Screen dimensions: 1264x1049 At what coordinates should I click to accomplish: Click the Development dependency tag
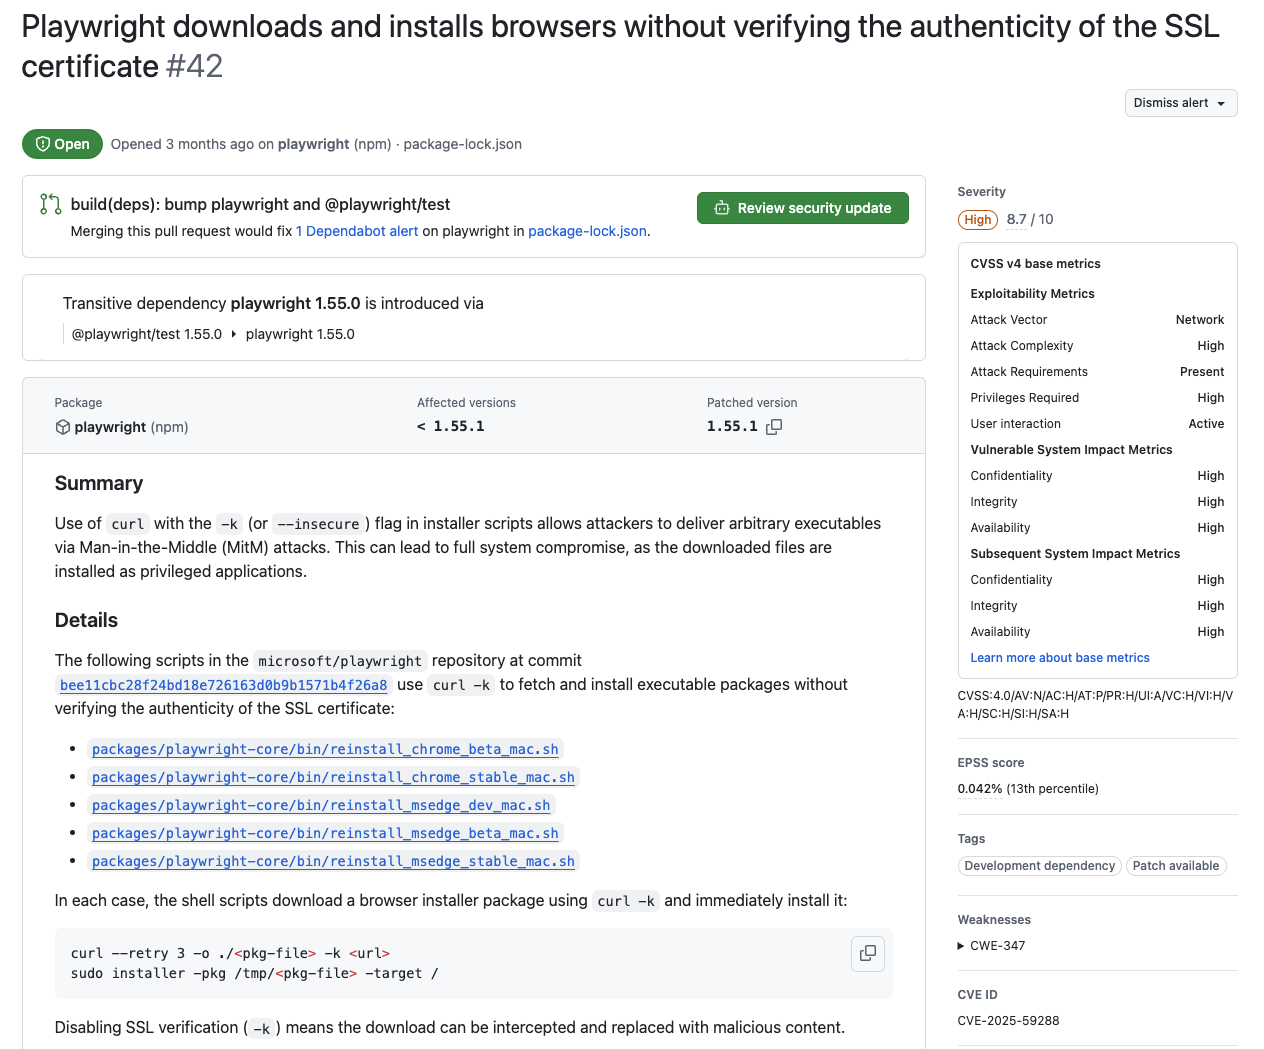point(1039,866)
